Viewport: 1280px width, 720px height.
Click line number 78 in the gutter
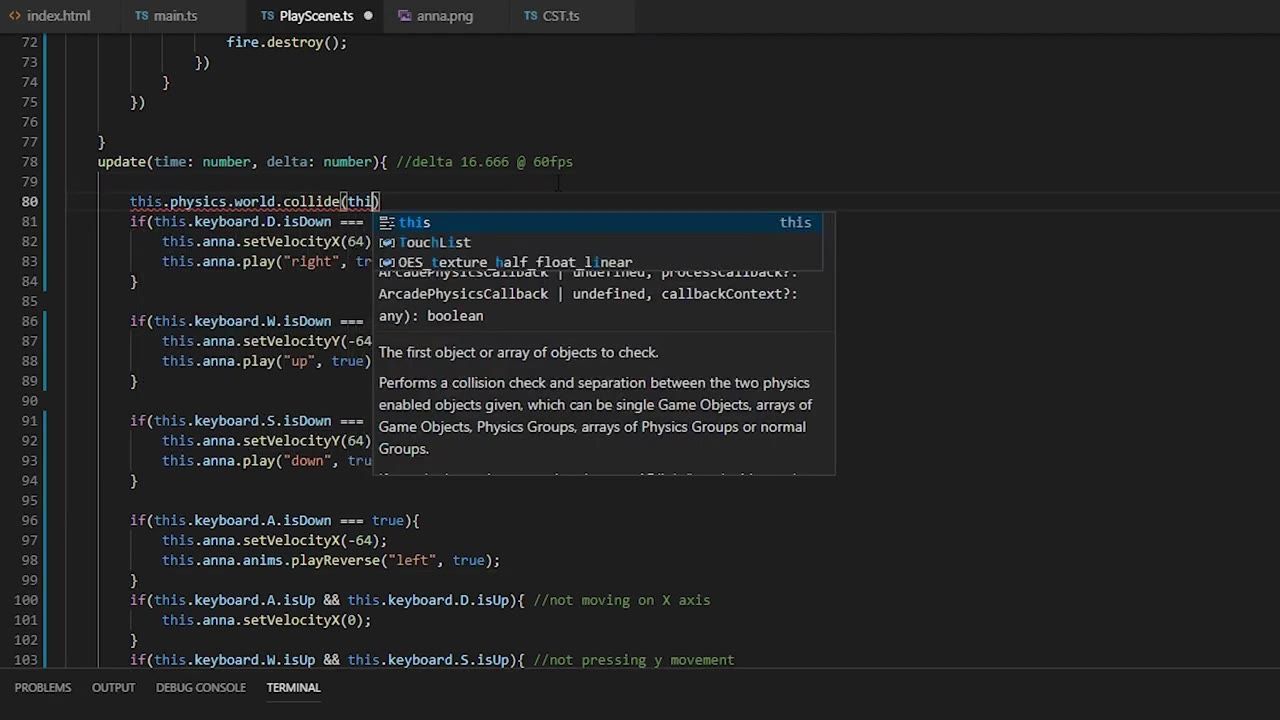click(30, 162)
